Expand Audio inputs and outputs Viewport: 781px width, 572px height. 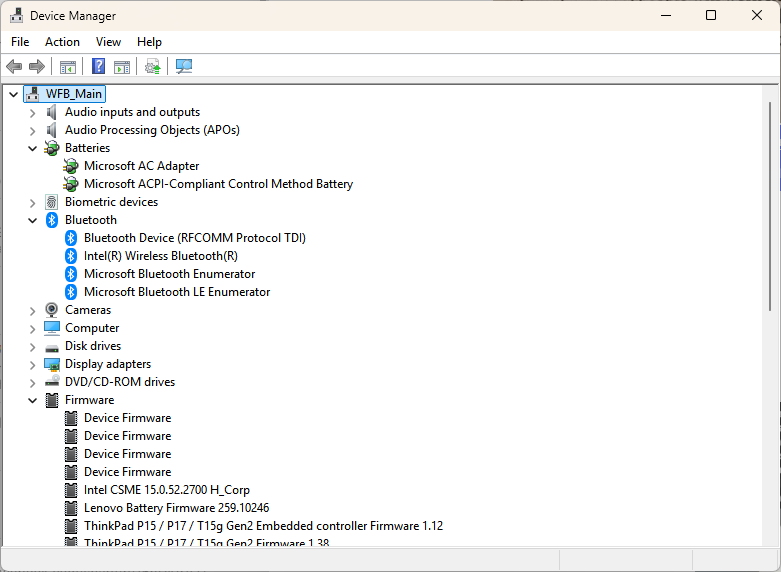pyautogui.click(x=33, y=113)
